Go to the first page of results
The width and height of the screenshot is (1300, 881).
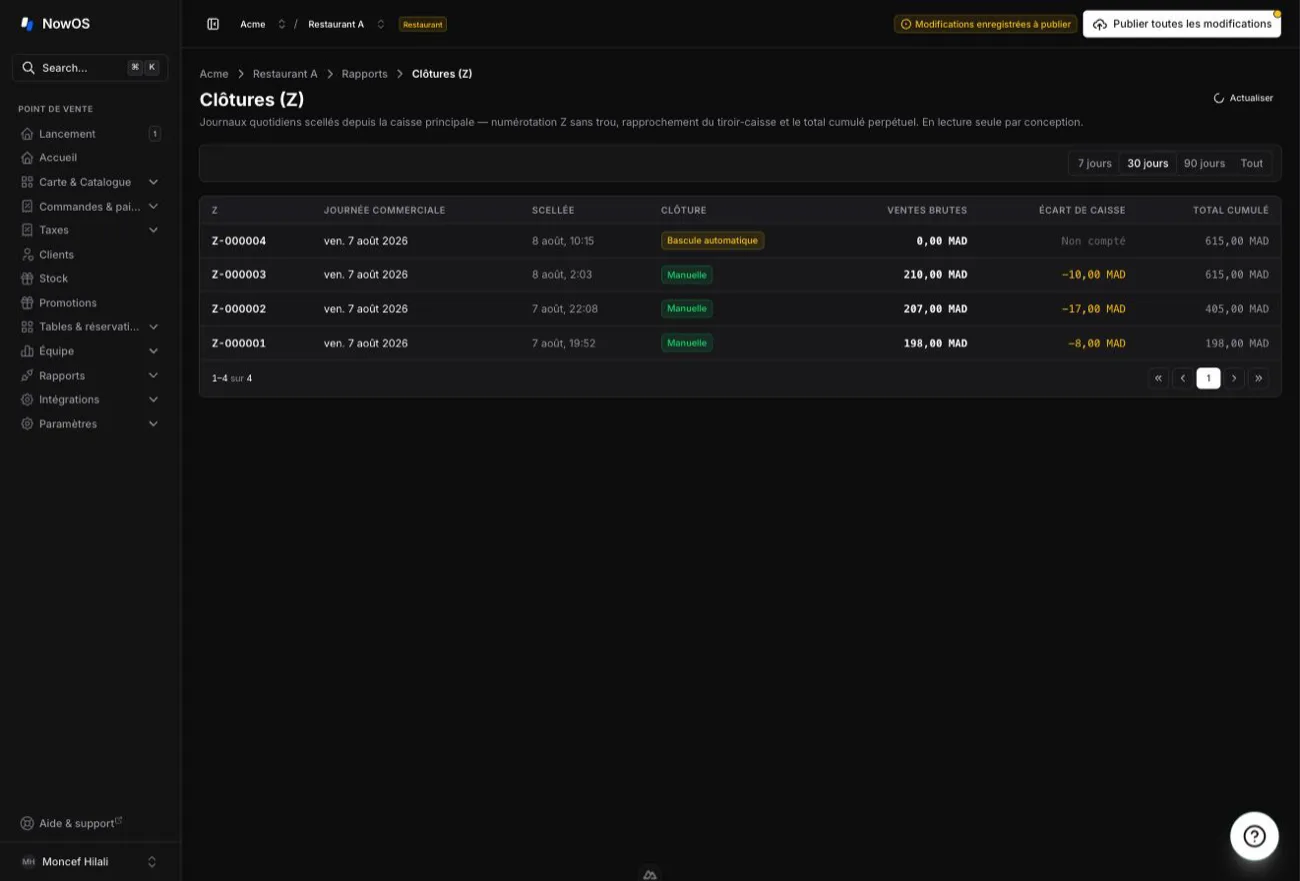1159,378
